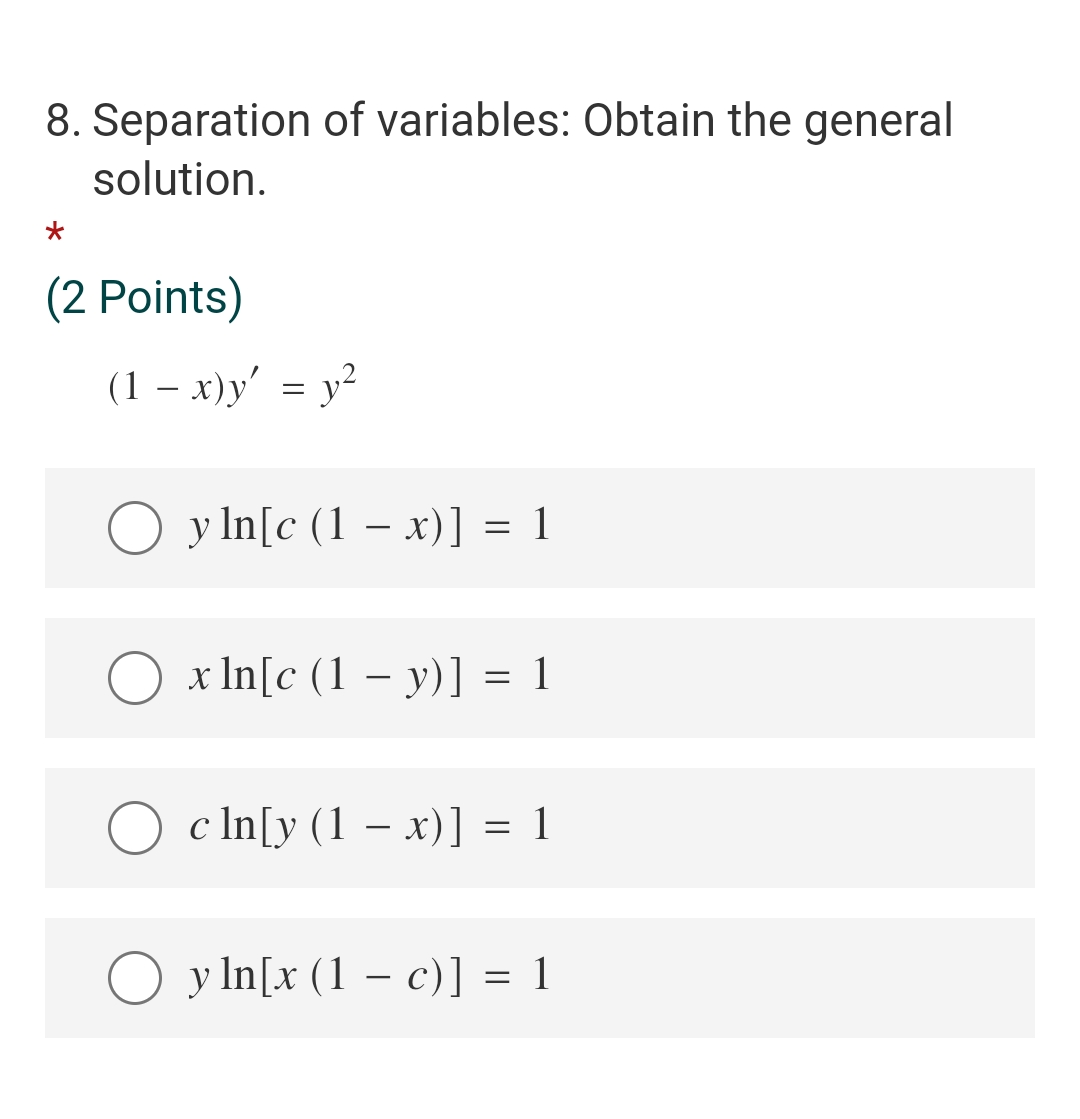The image size is (1080, 1119).
Task: Click the formula text y ln[x(1 − c)] = 1
Action: point(369,976)
